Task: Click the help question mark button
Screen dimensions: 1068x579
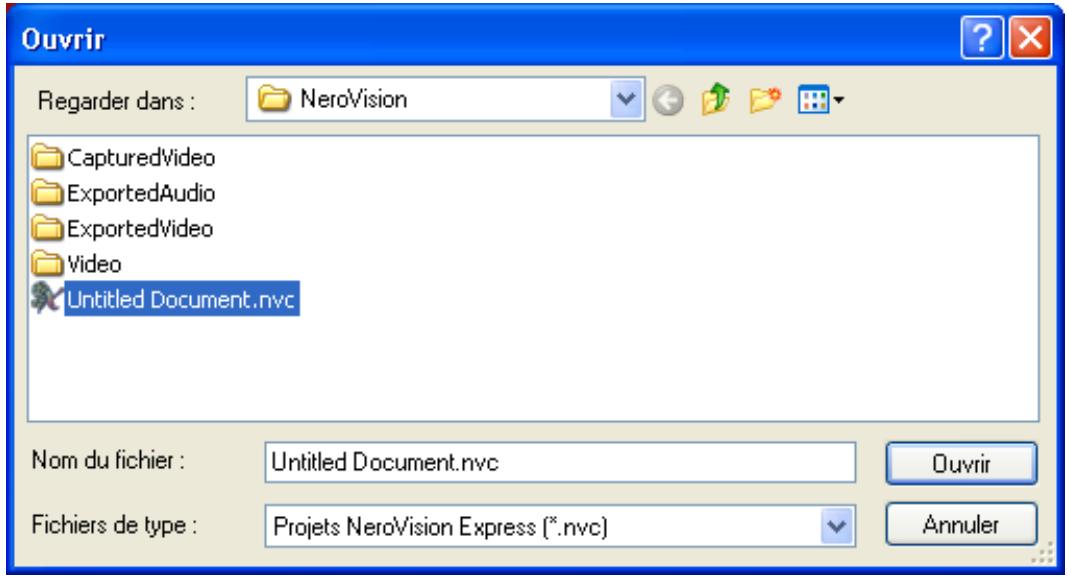Action: pyautogui.click(x=981, y=38)
